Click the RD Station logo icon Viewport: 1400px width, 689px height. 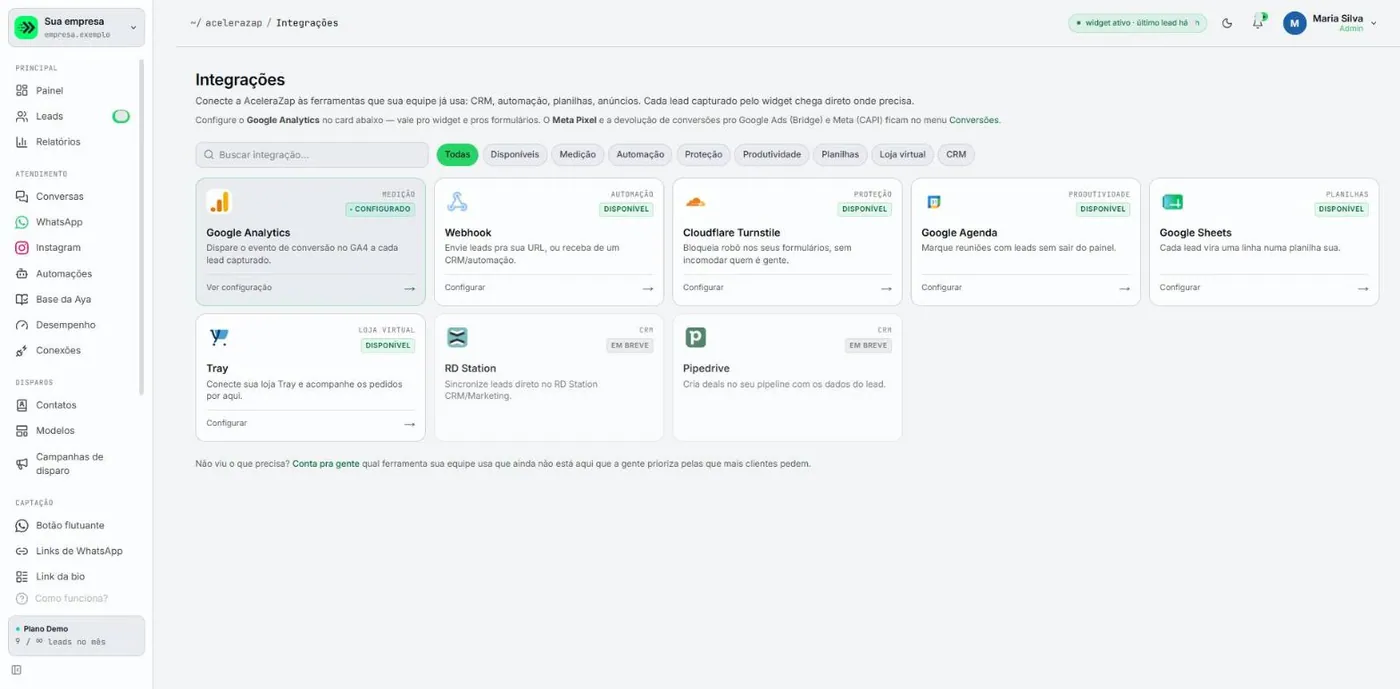pyautogui.click(x=457, y=338)
